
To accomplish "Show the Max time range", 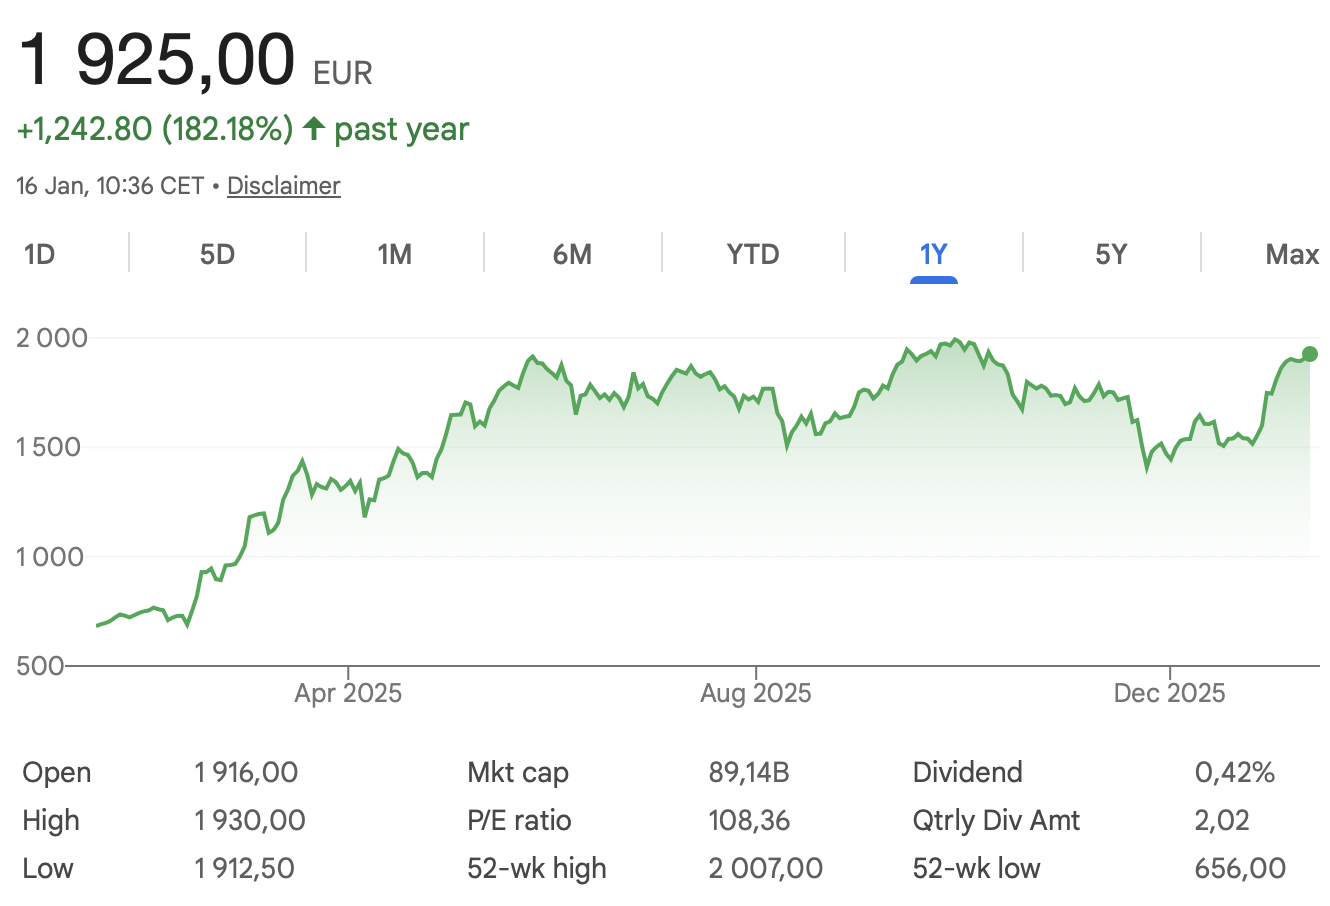I will click(x=1291, y=254).
